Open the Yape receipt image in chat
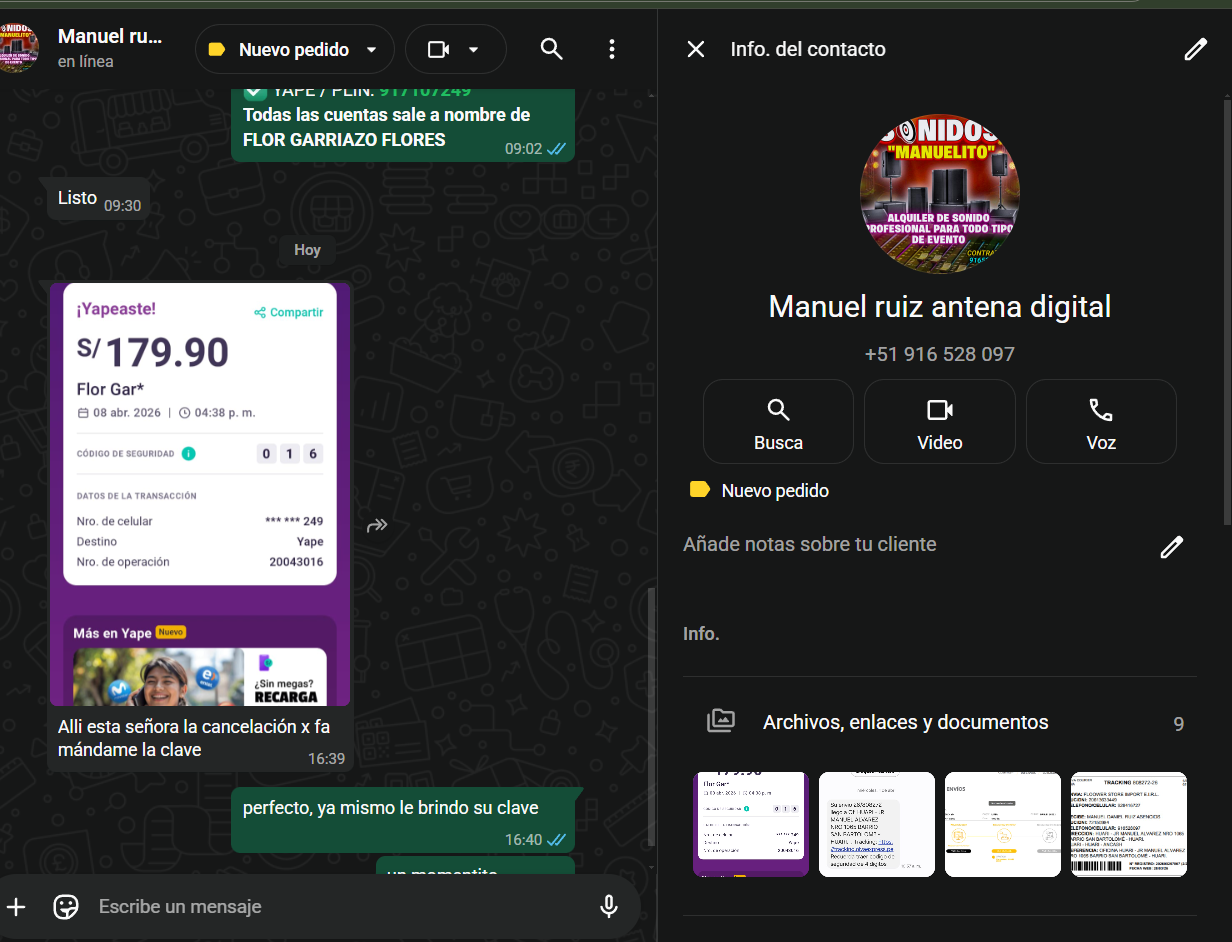 point(200,495)
